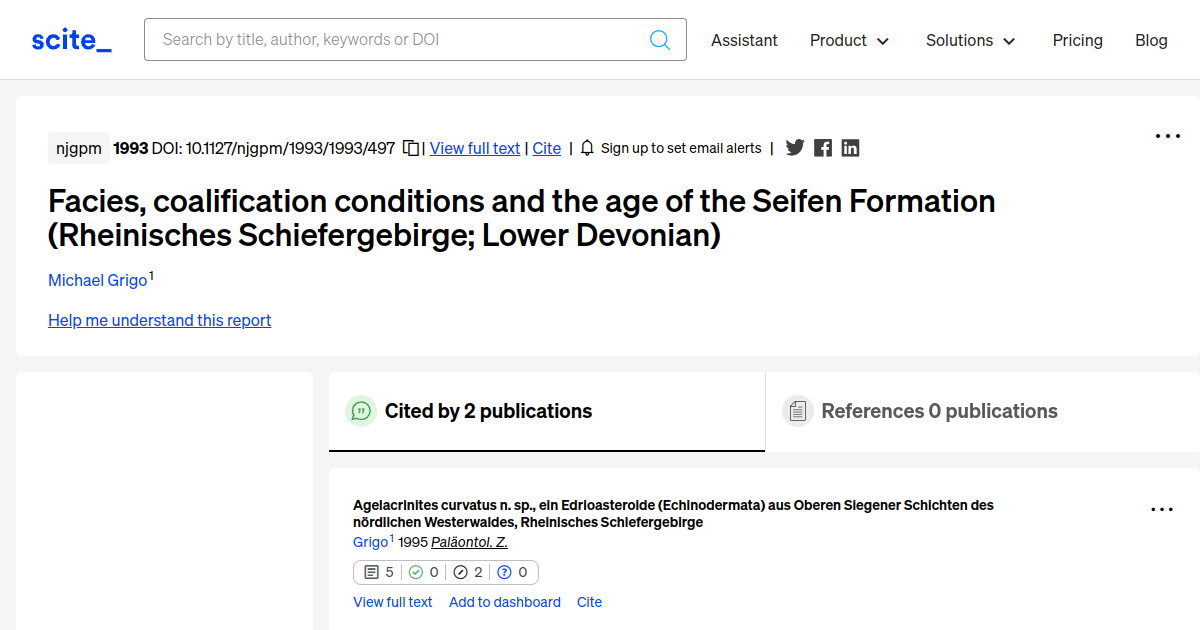1200x630 pixels.
Task: Click the bell icon for email alerts
Action: pos(586,147)
